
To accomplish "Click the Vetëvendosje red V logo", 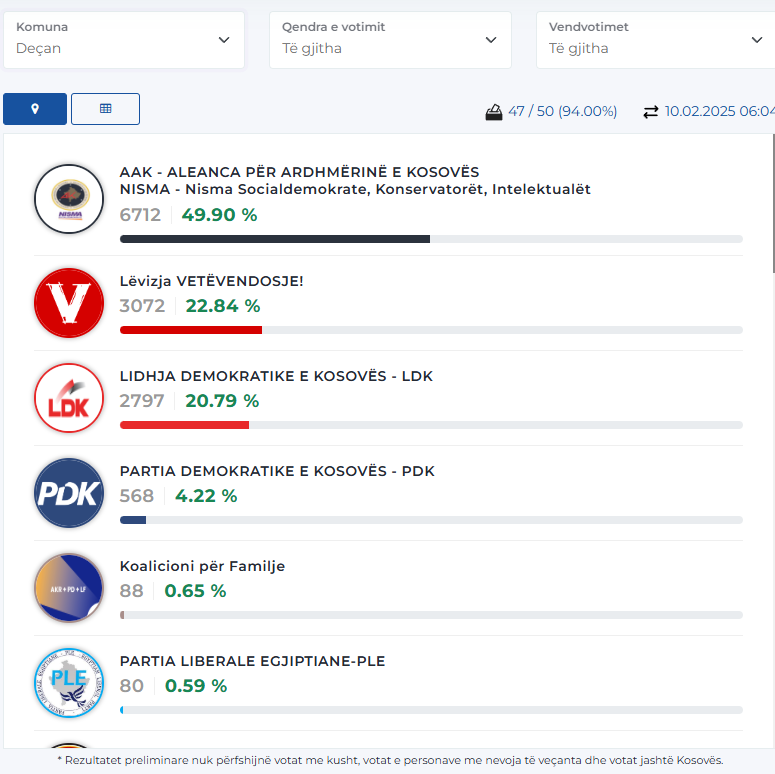I will pyautogui.click(x=69, y=303).
